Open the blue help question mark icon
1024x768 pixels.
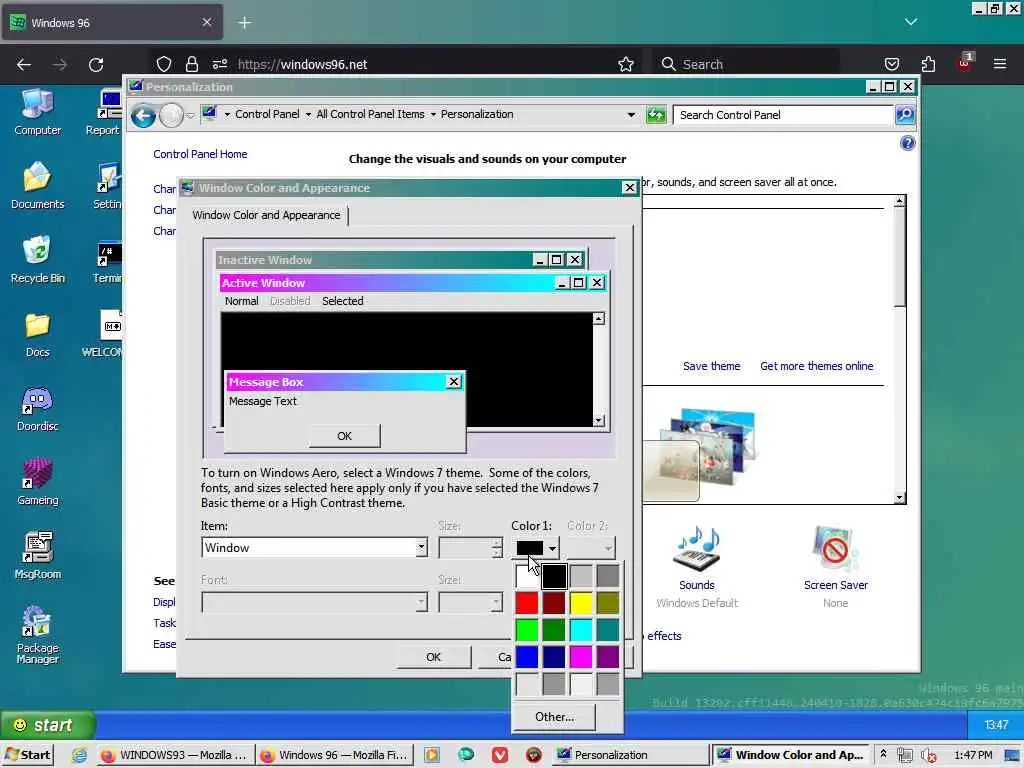click(907, 143)
